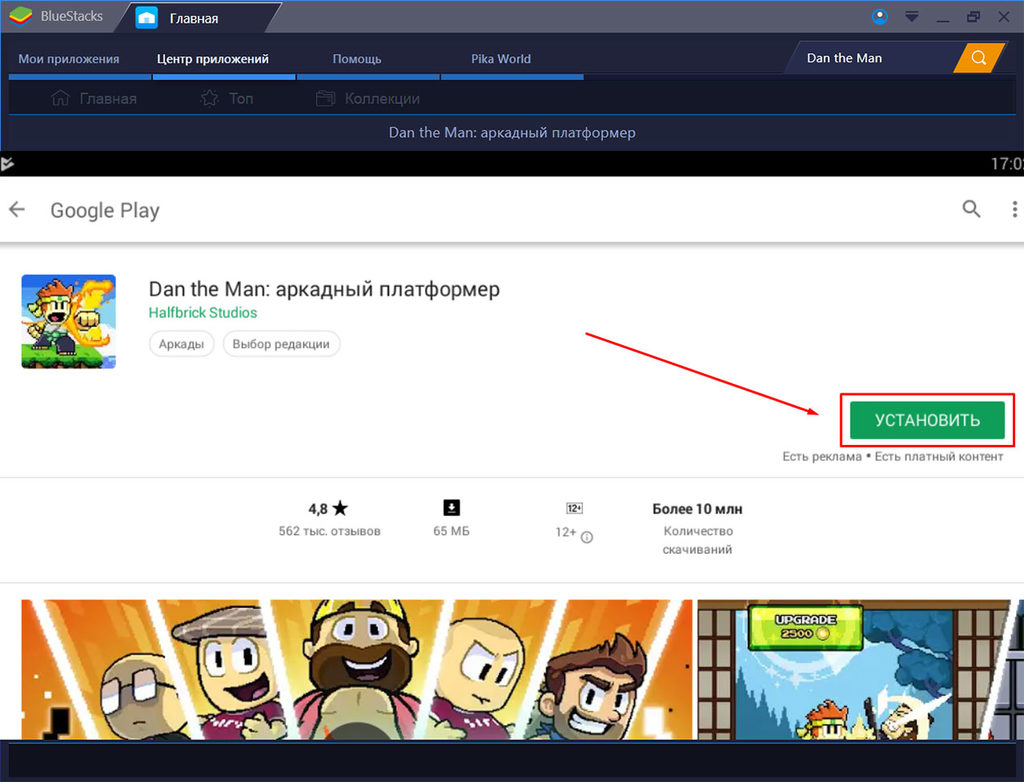The image size is (1024, 782).
Task: Open the three-dot overflow menu
Action: (x=1014, y=209)
